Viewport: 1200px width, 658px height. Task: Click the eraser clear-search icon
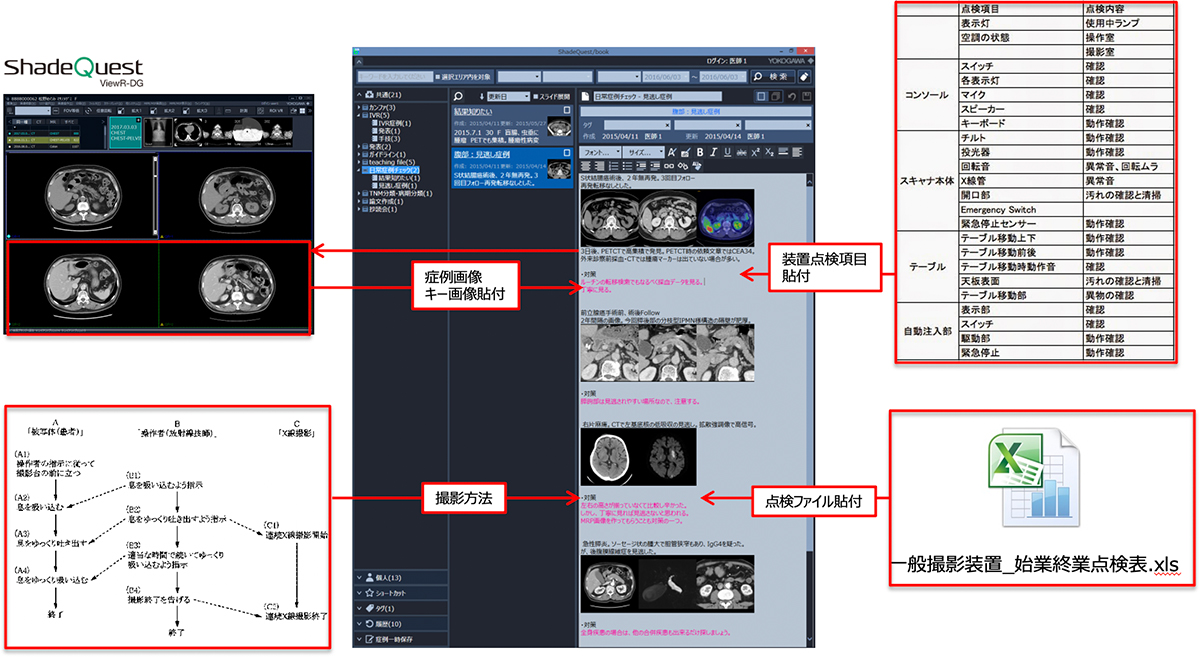pyautogui.click(x=806, y=77)
